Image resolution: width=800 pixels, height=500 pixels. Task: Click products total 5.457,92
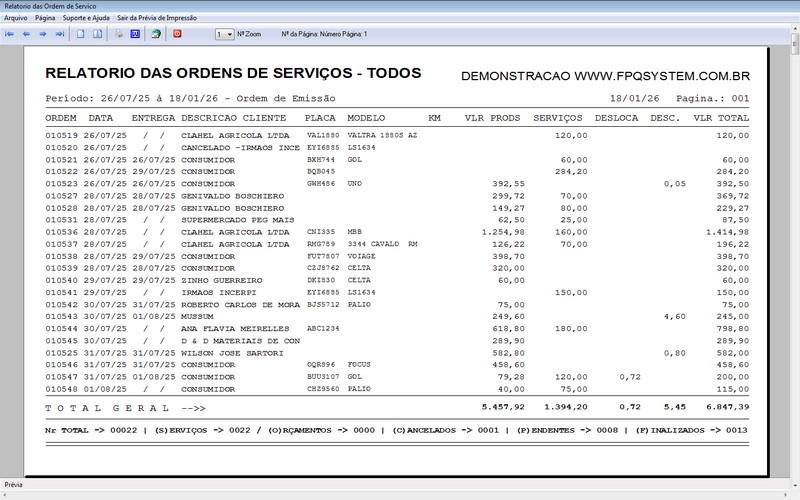(x=503, y=407)
